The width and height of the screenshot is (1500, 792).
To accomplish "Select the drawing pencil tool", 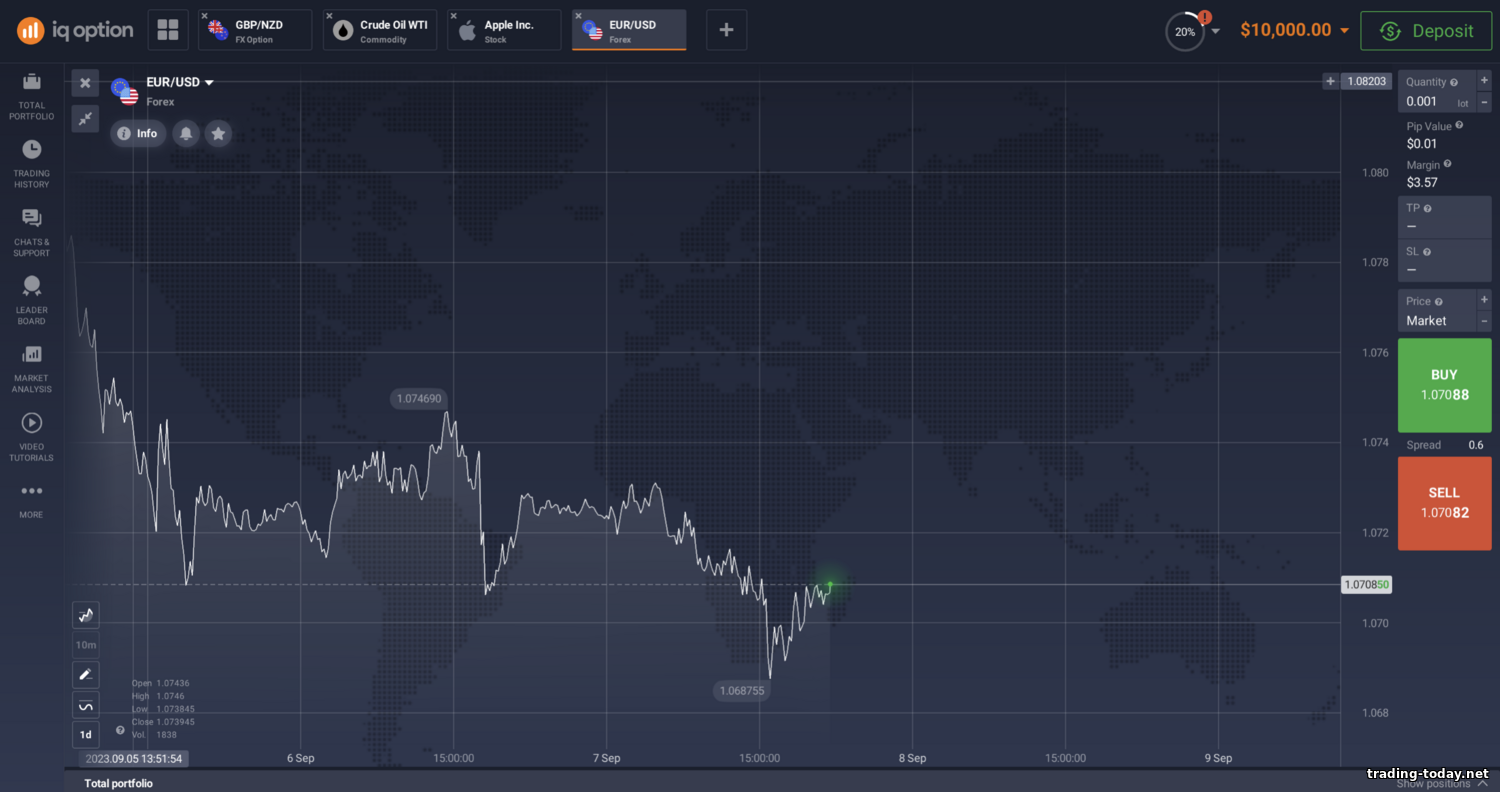I will 86,674.
